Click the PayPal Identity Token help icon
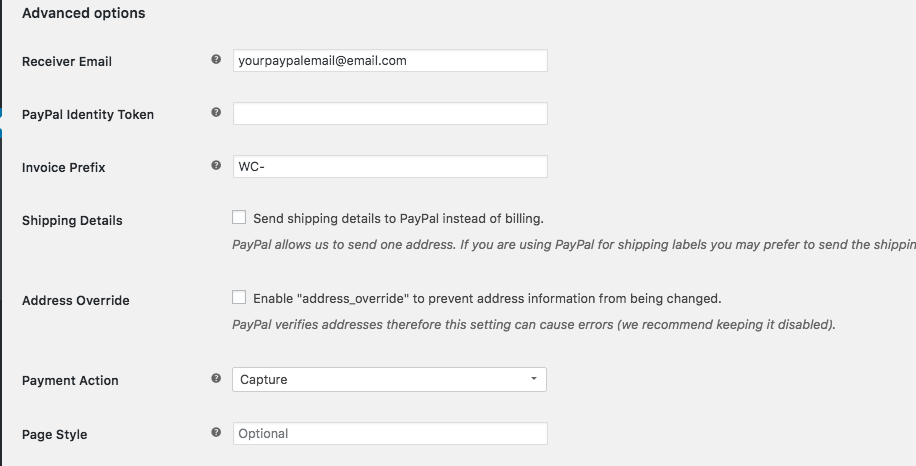This screenshot has width=916, height=466. pyautogui.click(x=216, y=112)
